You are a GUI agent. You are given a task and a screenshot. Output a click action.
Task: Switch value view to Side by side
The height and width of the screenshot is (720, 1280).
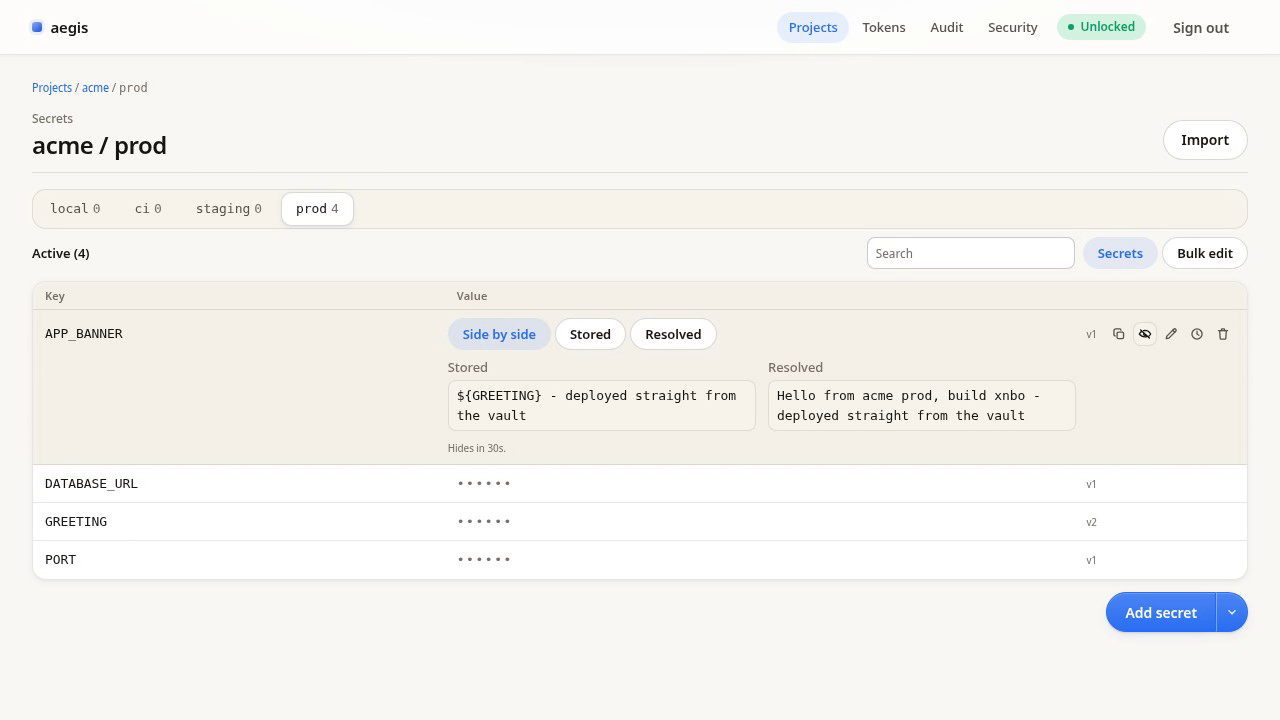click(499, 334)
